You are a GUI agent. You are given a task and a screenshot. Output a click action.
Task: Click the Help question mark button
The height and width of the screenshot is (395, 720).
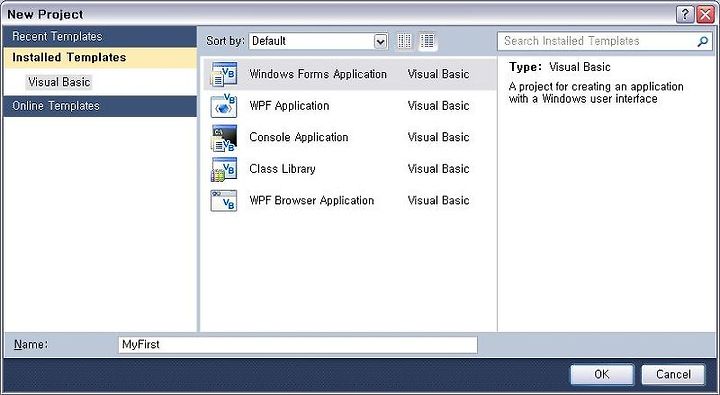point(685,15)
